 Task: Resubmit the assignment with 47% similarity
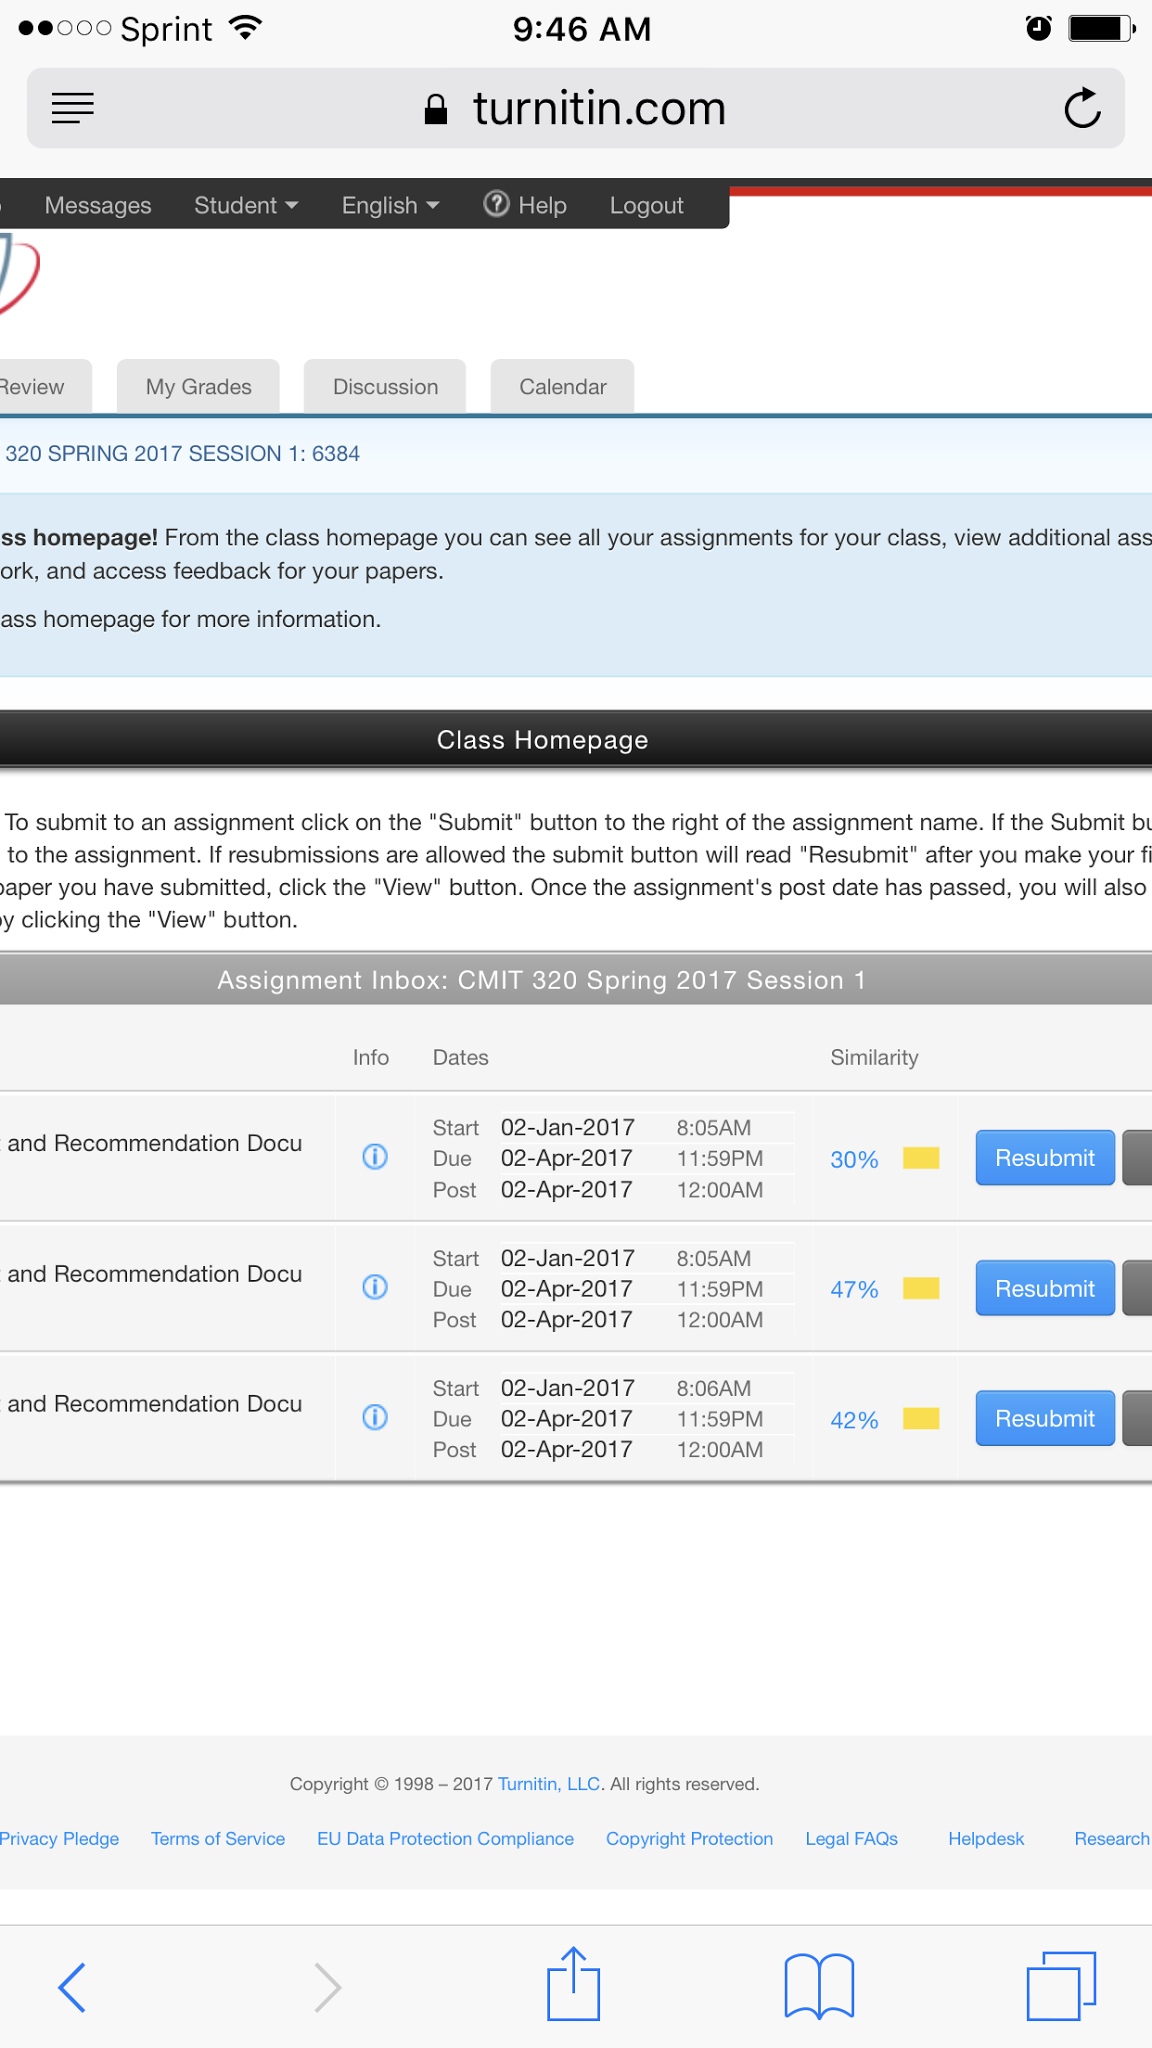tap(1045, 1288)
